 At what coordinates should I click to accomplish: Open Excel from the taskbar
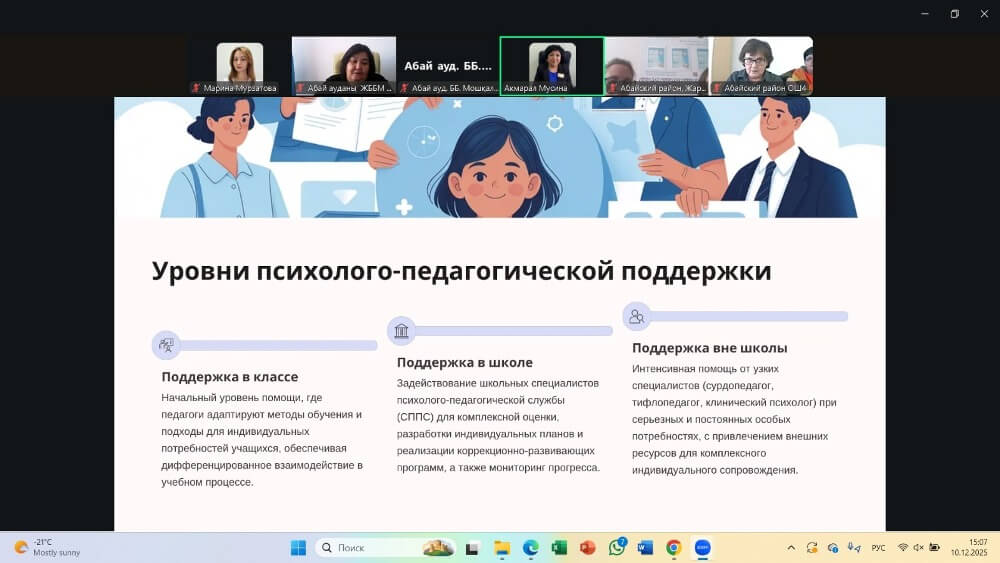point(559,548)
